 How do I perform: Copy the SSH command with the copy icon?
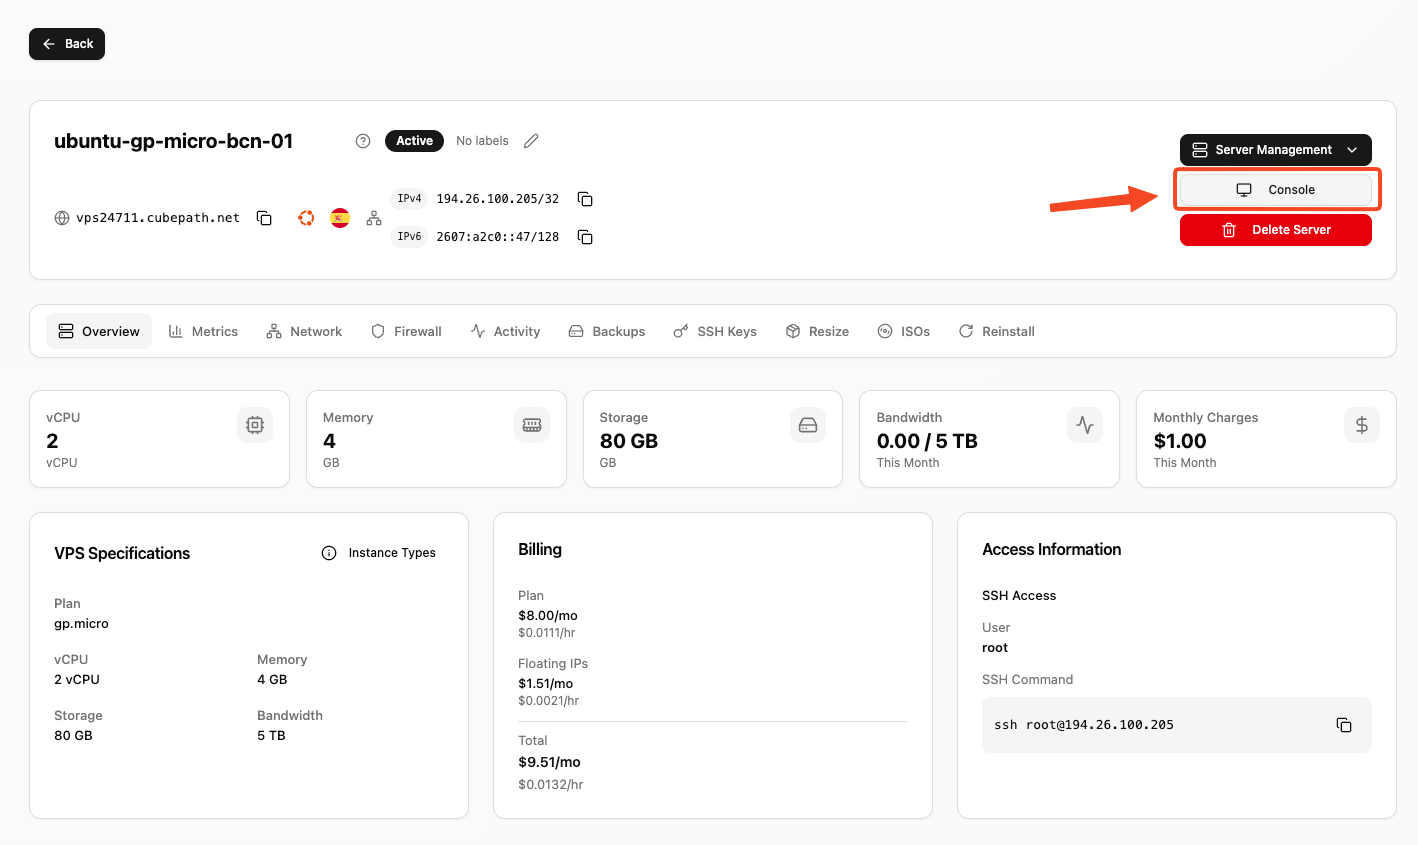tap(1344, 725)
